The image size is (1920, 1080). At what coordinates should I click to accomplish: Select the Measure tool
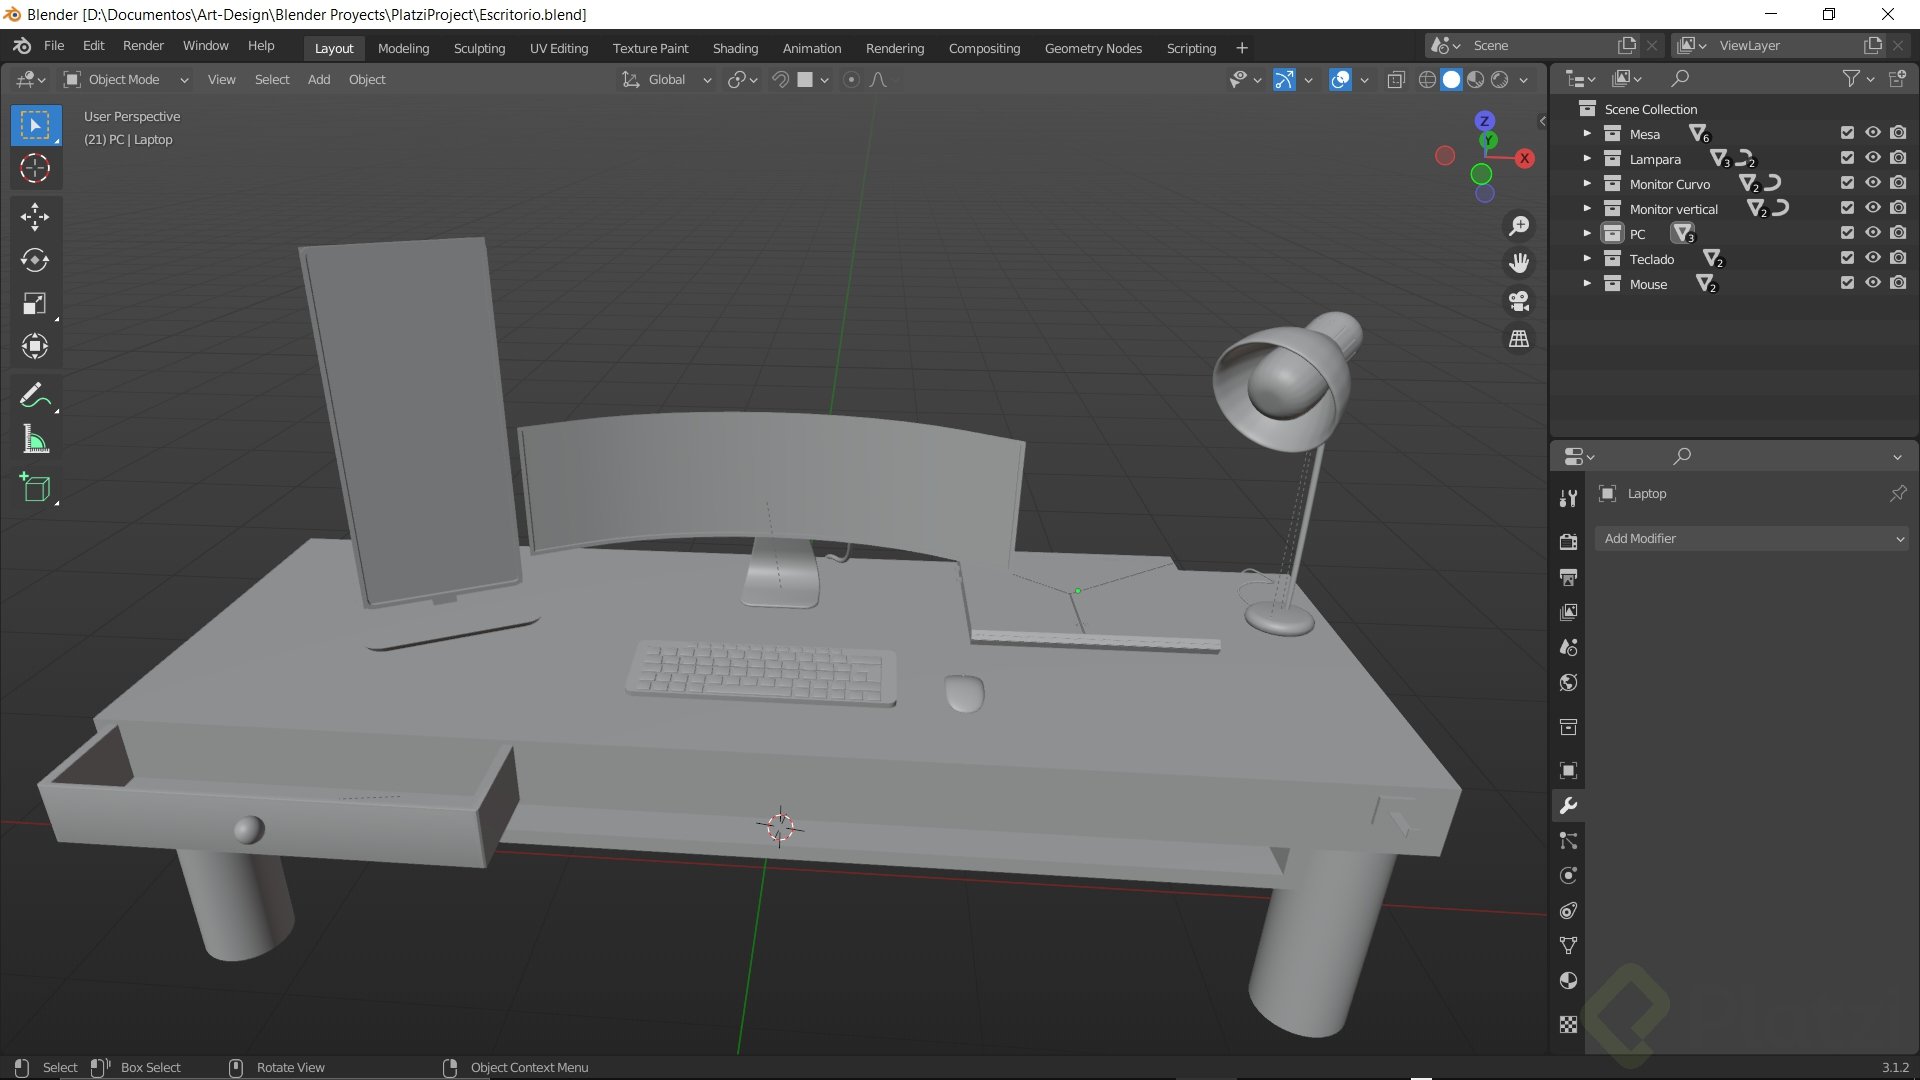[35, 440]
